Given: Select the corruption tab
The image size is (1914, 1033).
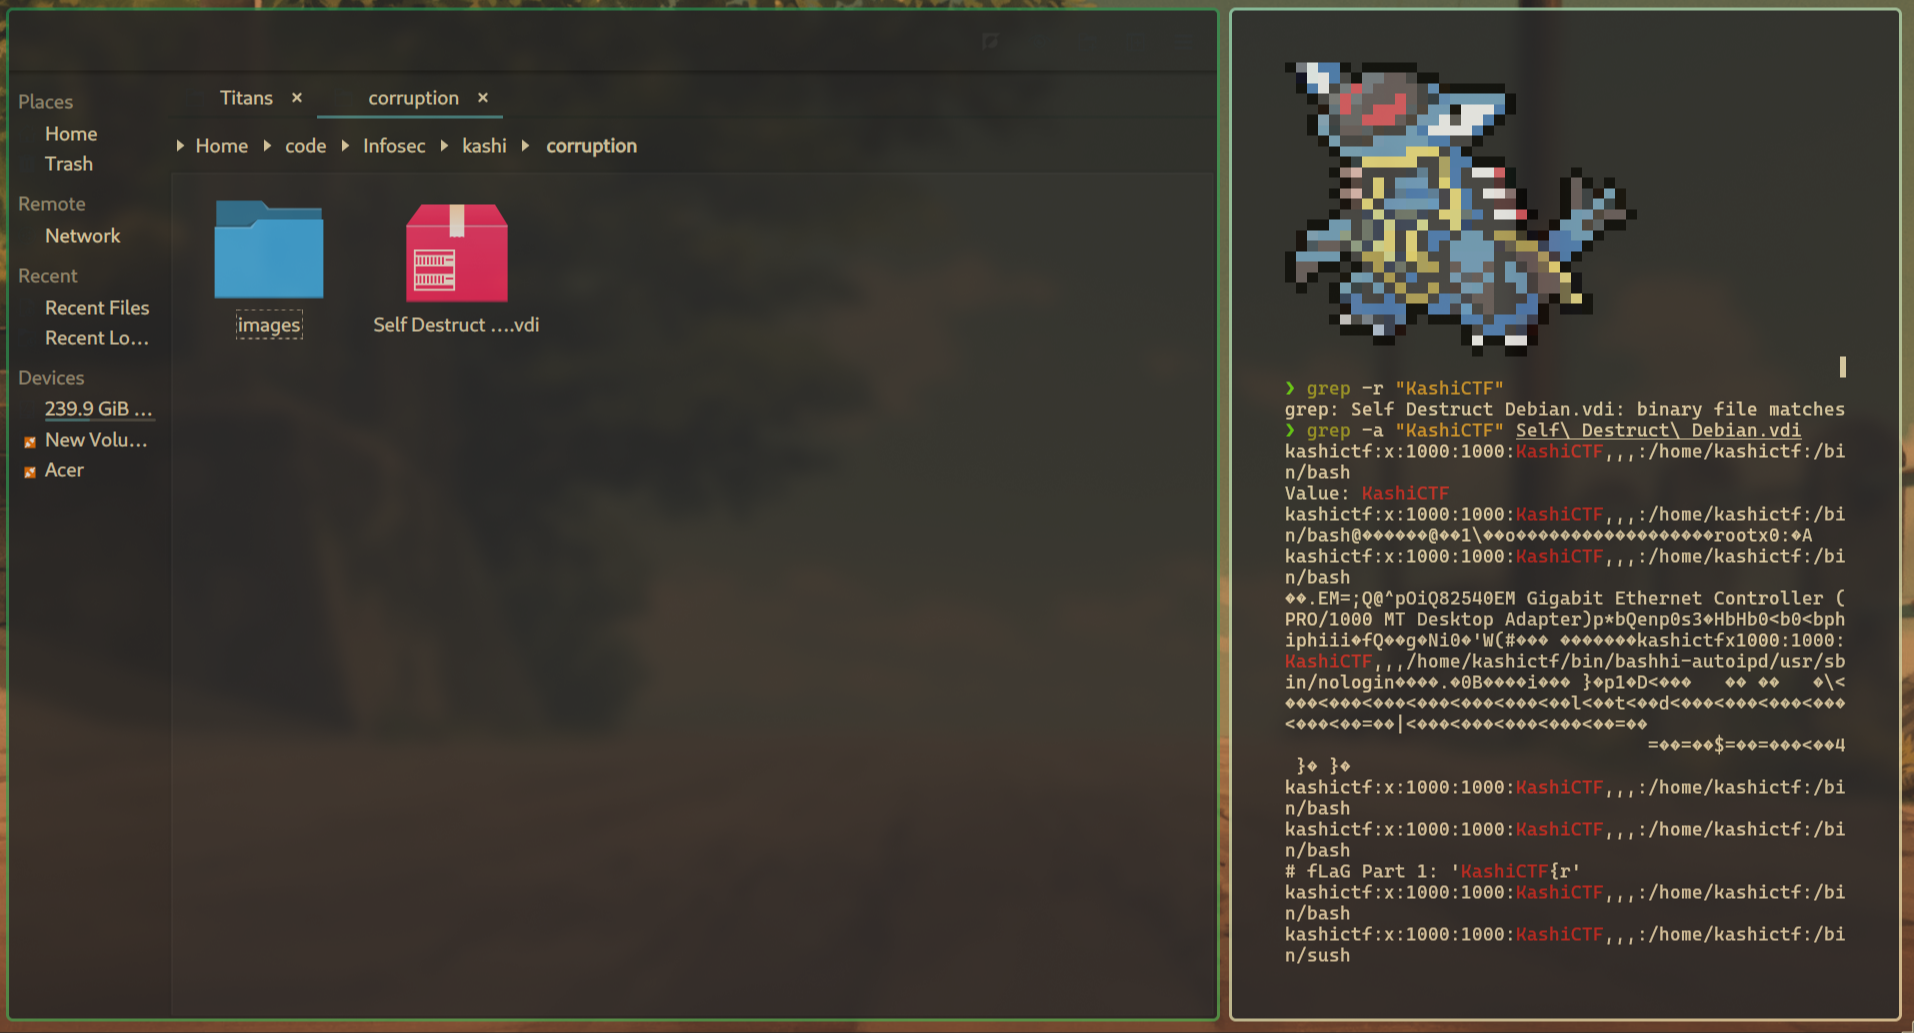Looking at the screenshot, I should (x=413, y=98).
